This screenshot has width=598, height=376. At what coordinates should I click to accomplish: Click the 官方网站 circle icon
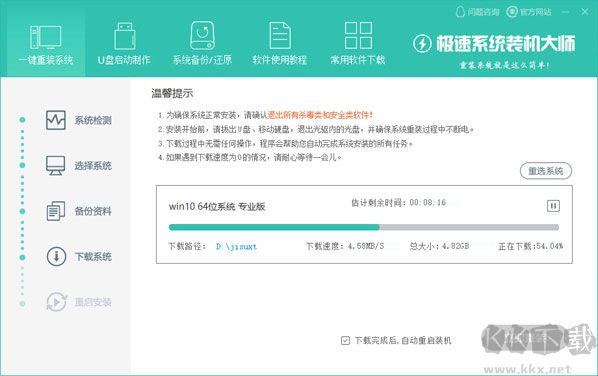pyautogui.click(x=512, y=12)
